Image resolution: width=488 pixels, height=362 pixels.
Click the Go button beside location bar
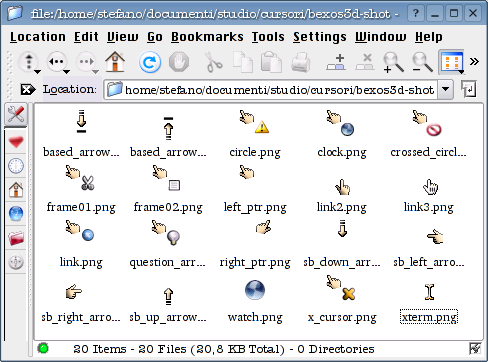pyautogui.click(x=469, y=89)
